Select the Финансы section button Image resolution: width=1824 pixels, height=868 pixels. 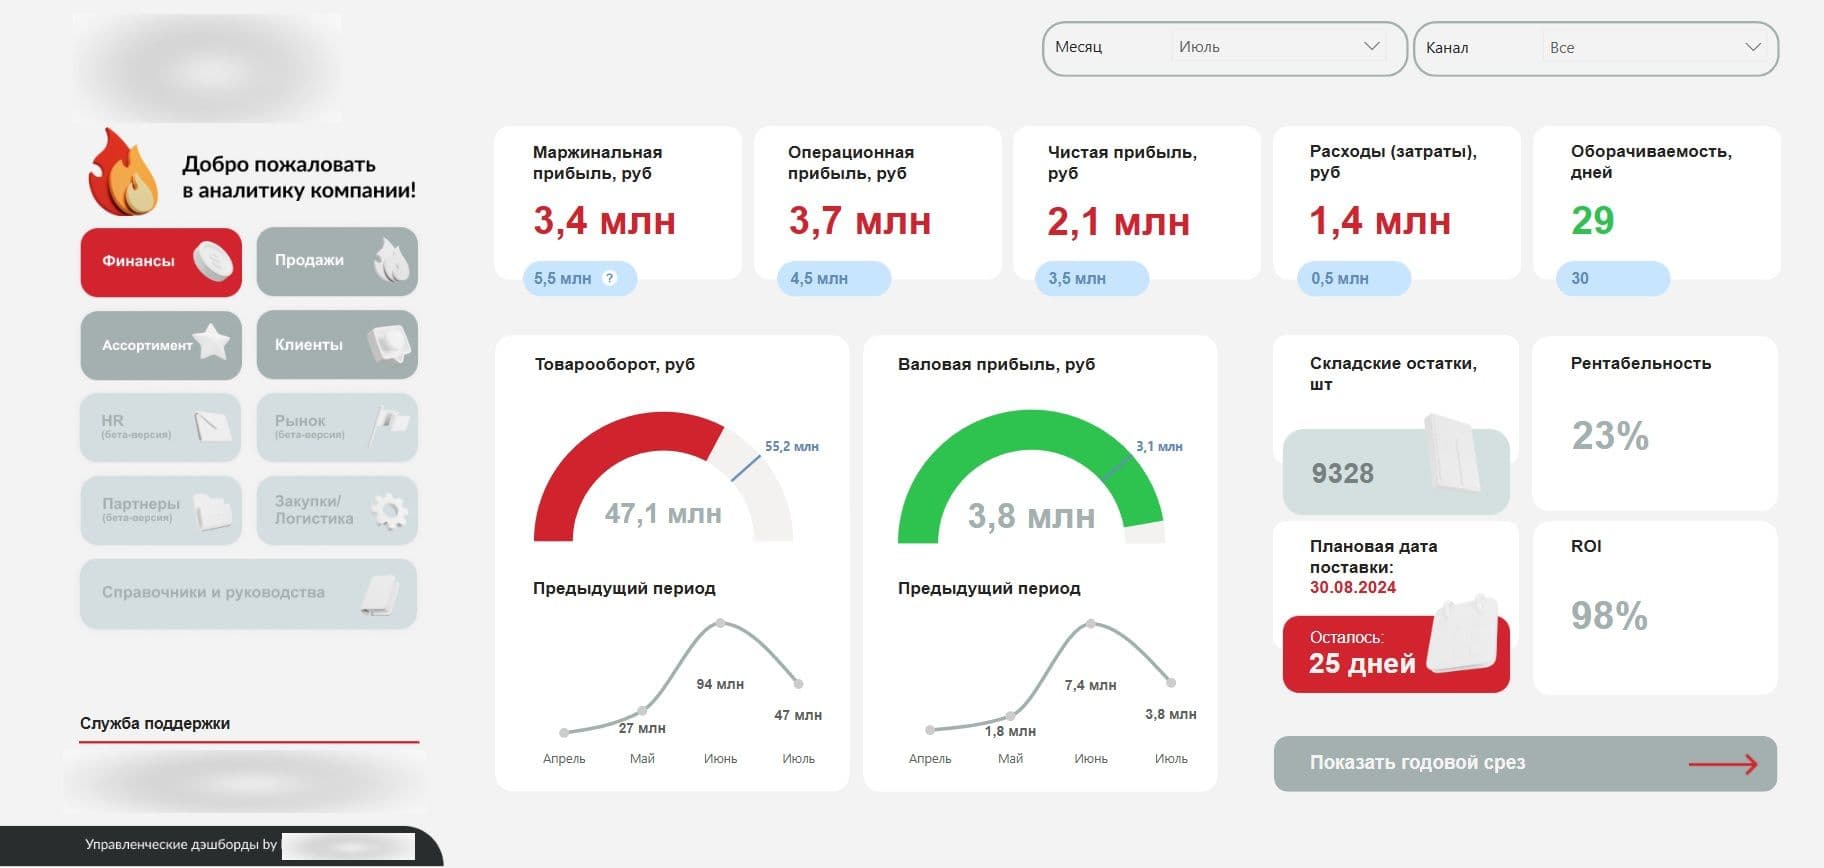click(x=161, y=262)
